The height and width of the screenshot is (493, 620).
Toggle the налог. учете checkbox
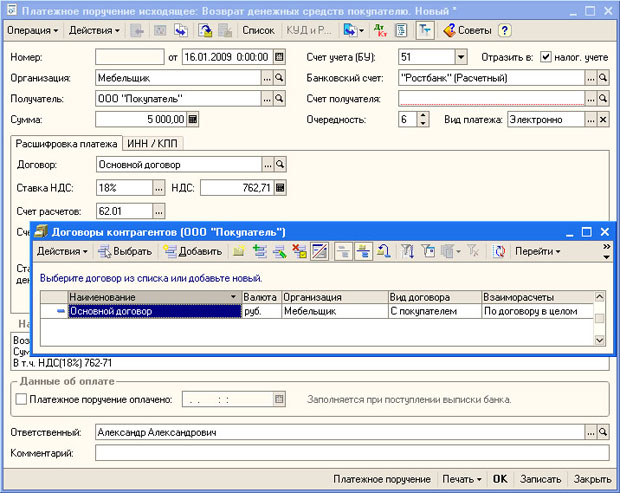pos(546,57)
